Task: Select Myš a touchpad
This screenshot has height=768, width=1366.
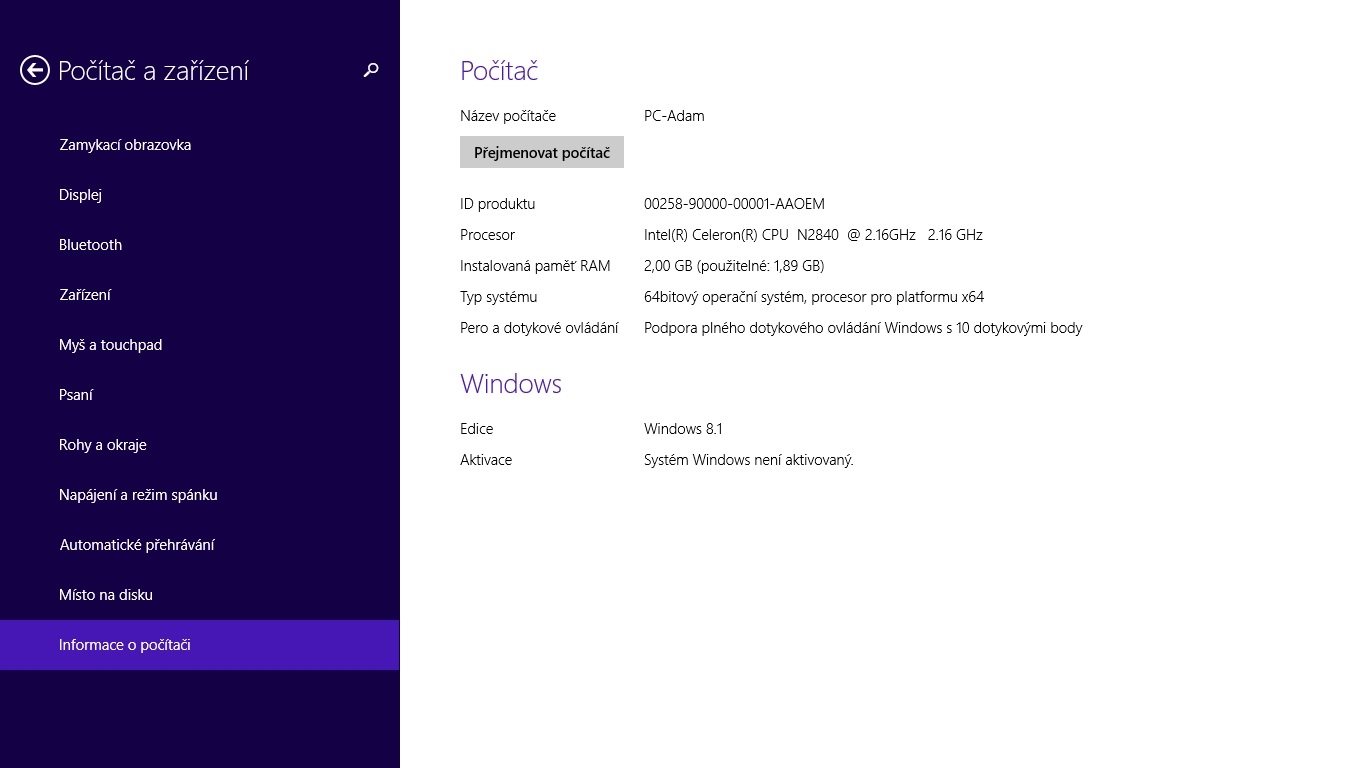Action: 110,345
